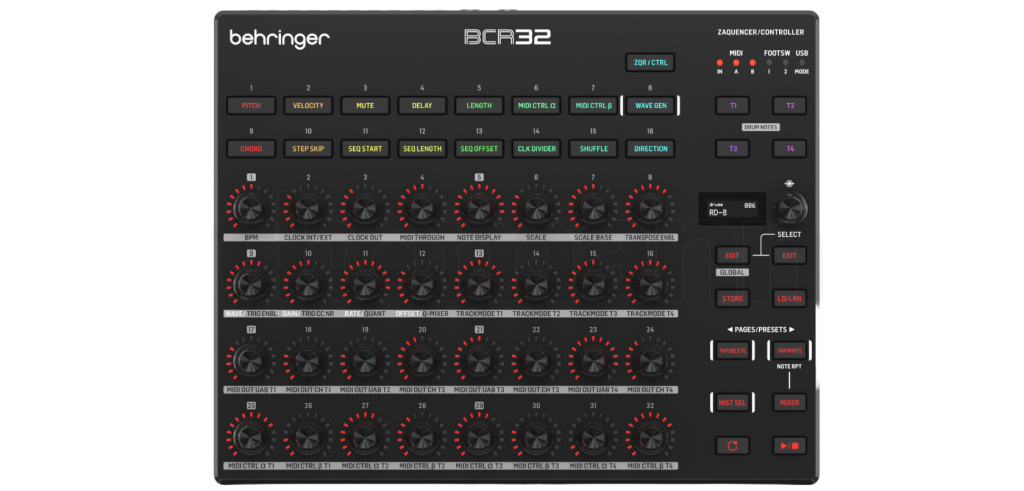Viewport: 1024px width, 491px height.
Task: Click the MIDI OUT UAB T2 knob
Action: click(365, 360)
